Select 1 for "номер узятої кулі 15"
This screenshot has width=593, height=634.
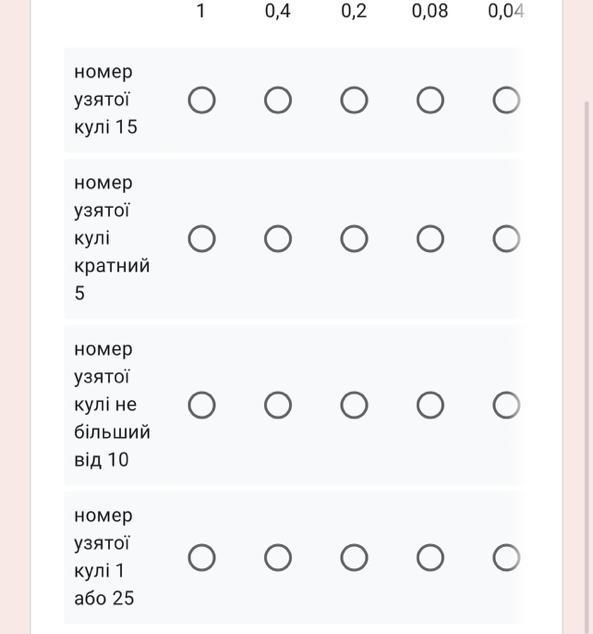tap(202, 100)
